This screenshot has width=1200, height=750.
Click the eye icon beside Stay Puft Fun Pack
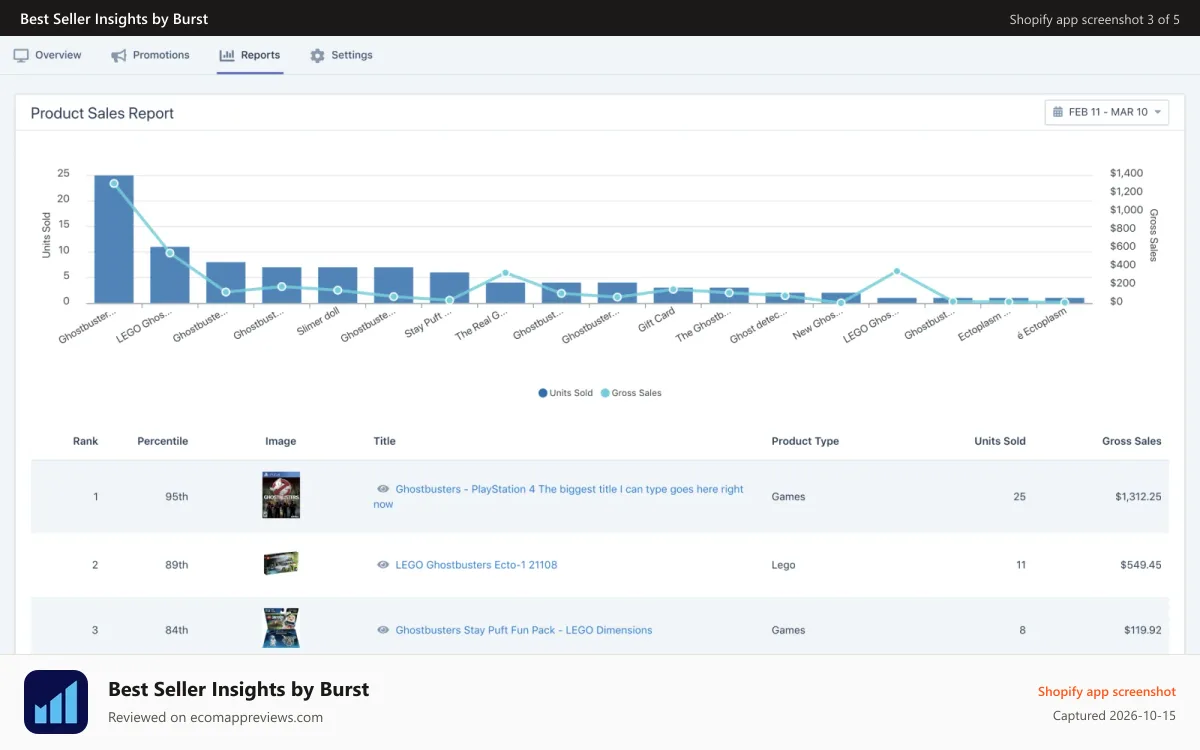pyautogui.click(x=383, y=630)
